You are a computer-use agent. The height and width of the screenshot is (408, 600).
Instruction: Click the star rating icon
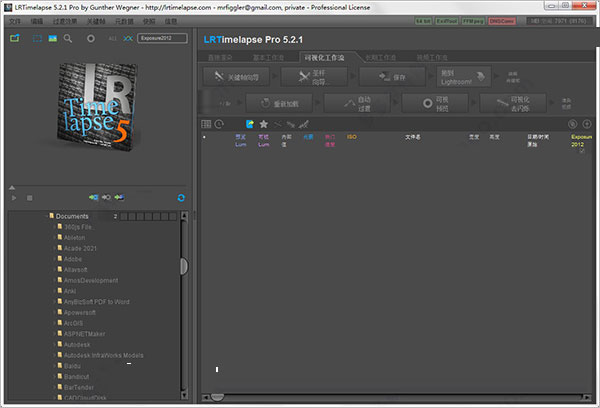click(x=263, y=124)
